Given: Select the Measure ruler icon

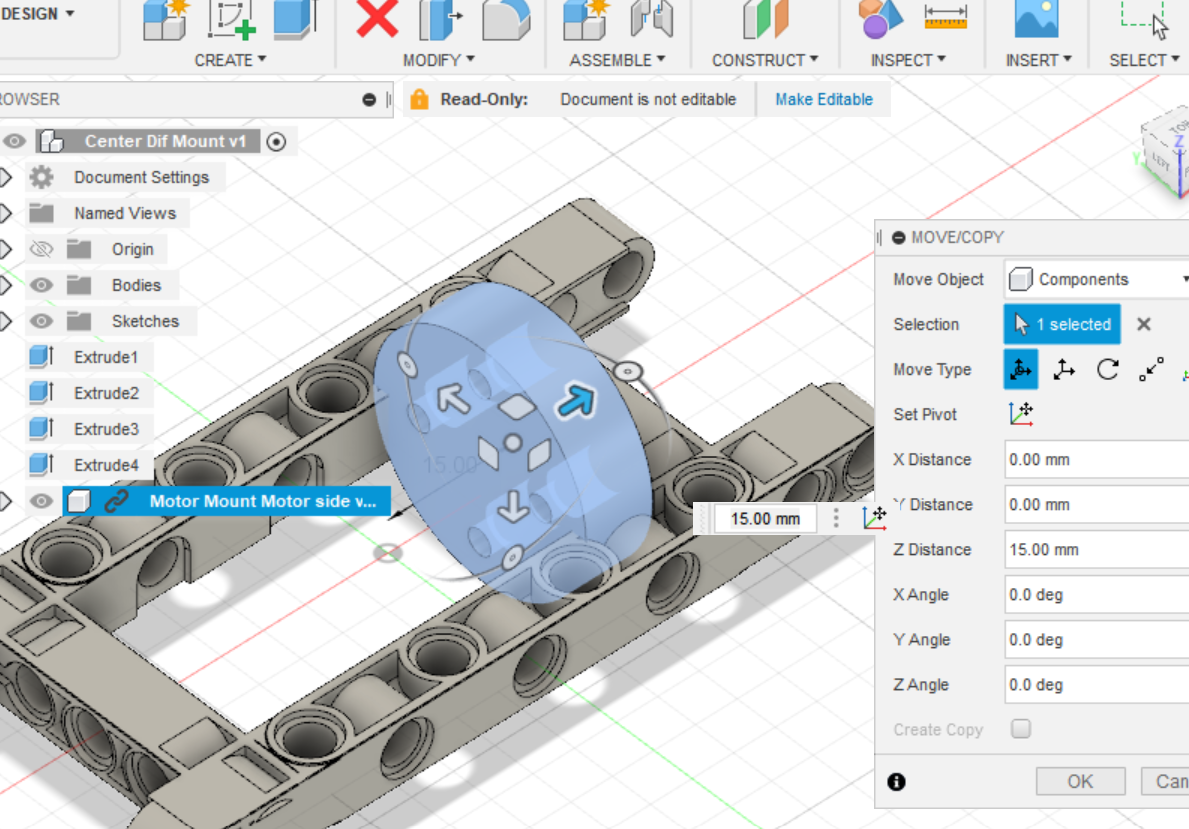Looking at the screenshot, I should pyautogui.click(x=946, y=17).
